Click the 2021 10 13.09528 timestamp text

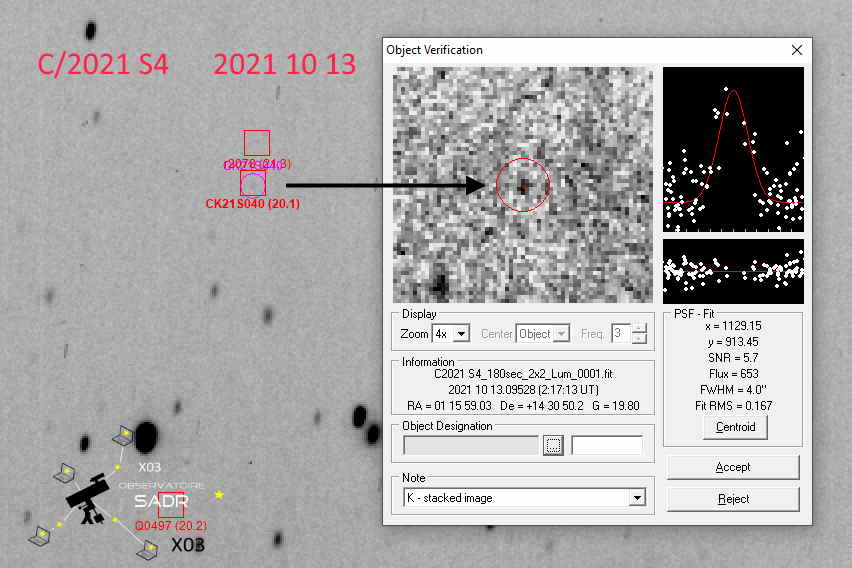point(523,390)
